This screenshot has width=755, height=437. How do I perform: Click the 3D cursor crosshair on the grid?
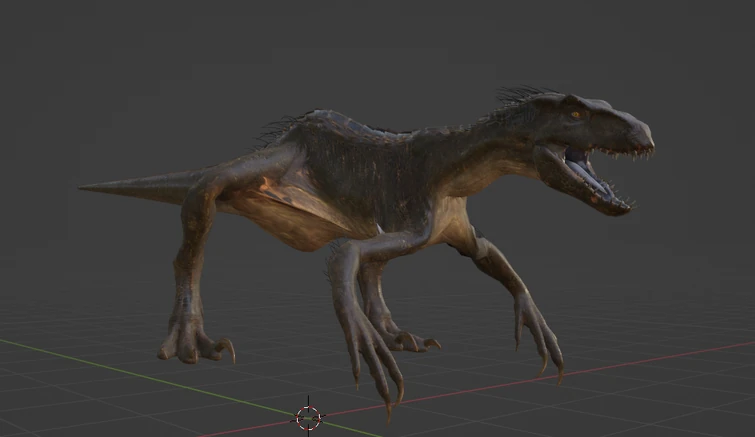click(308, 417)
